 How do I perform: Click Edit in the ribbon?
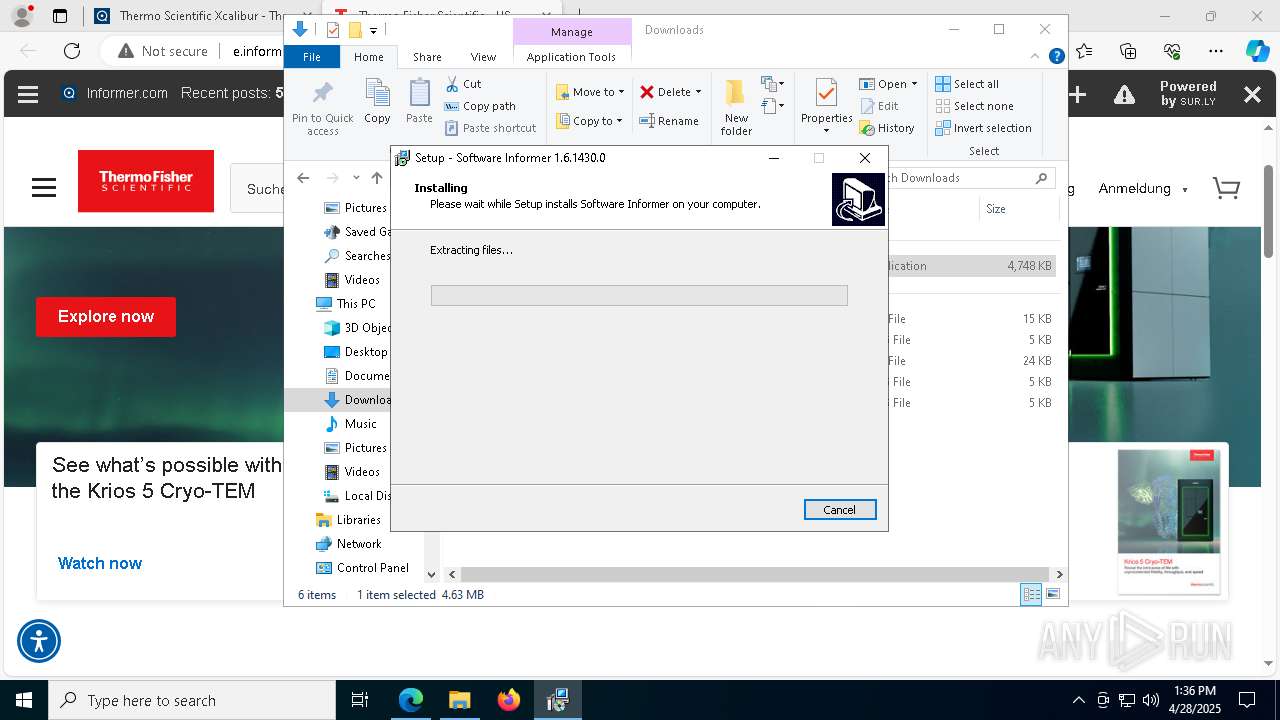[x=879, y=106]
